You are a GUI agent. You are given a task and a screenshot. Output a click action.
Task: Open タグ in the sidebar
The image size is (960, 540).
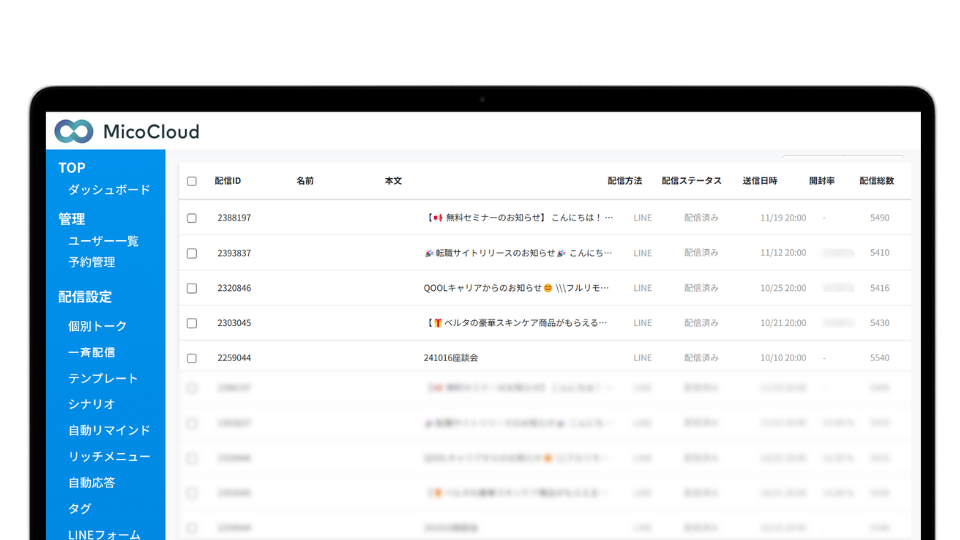click(x=80, y=509)
